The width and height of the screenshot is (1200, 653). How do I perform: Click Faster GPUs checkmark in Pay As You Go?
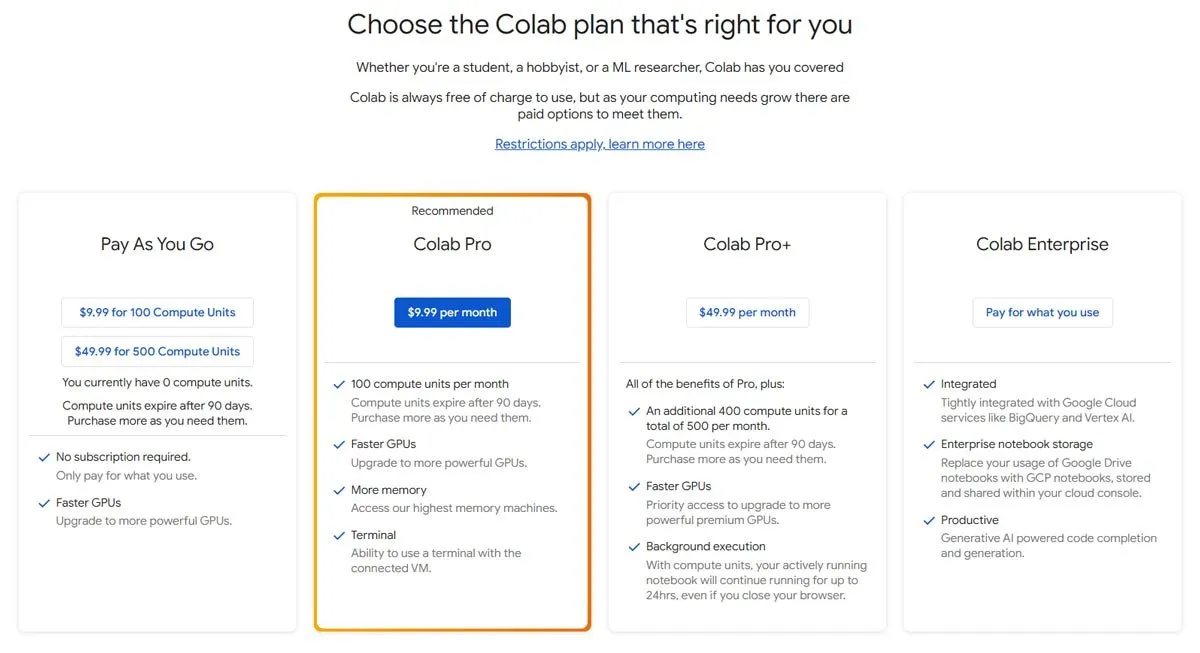(x=44, y=503)
